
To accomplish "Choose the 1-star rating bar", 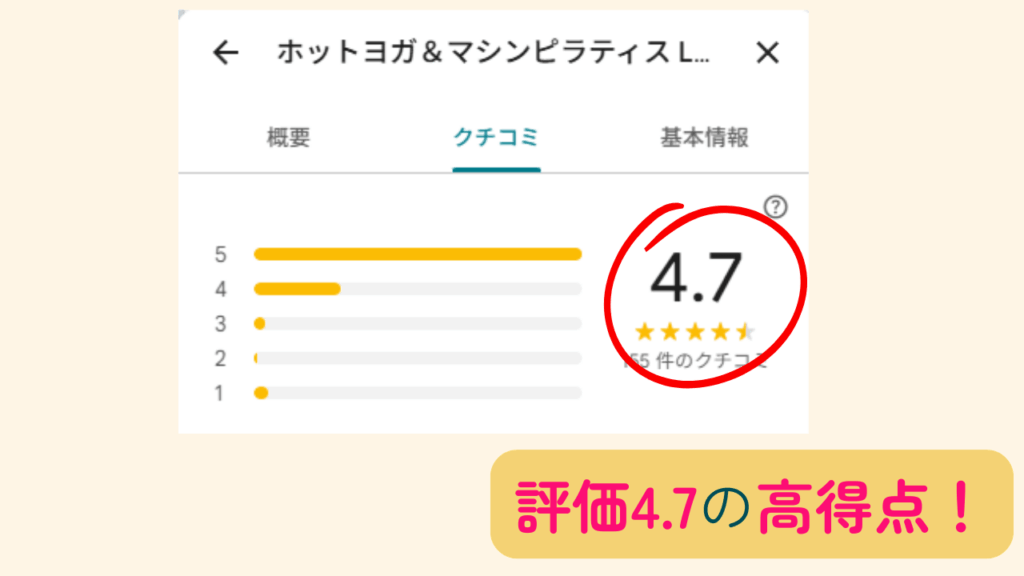I will pos(417,393).
